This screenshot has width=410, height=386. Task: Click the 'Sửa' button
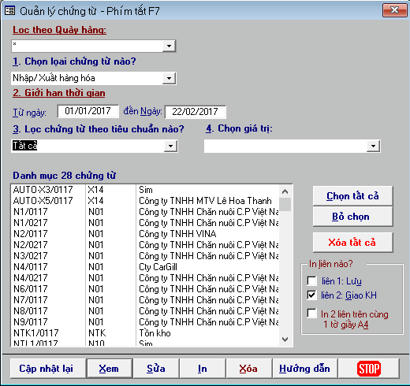[x=156, y=369]
